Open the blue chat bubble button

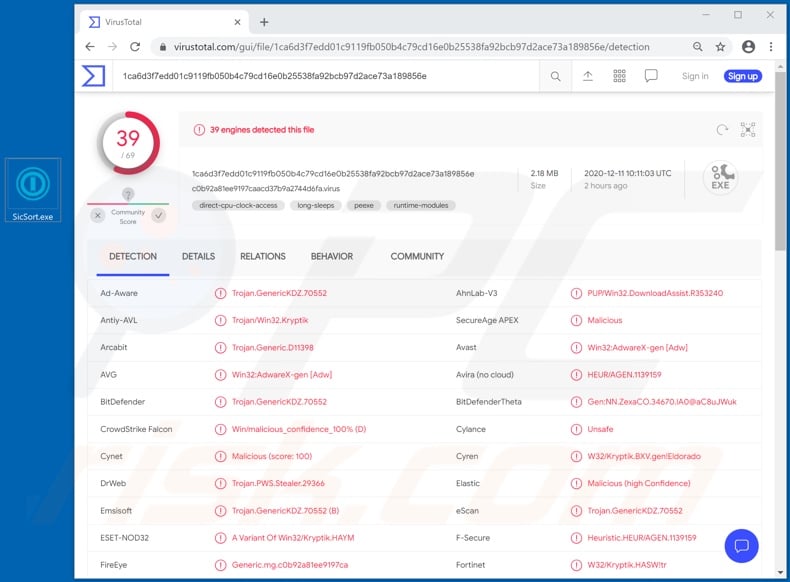point(741,546)
